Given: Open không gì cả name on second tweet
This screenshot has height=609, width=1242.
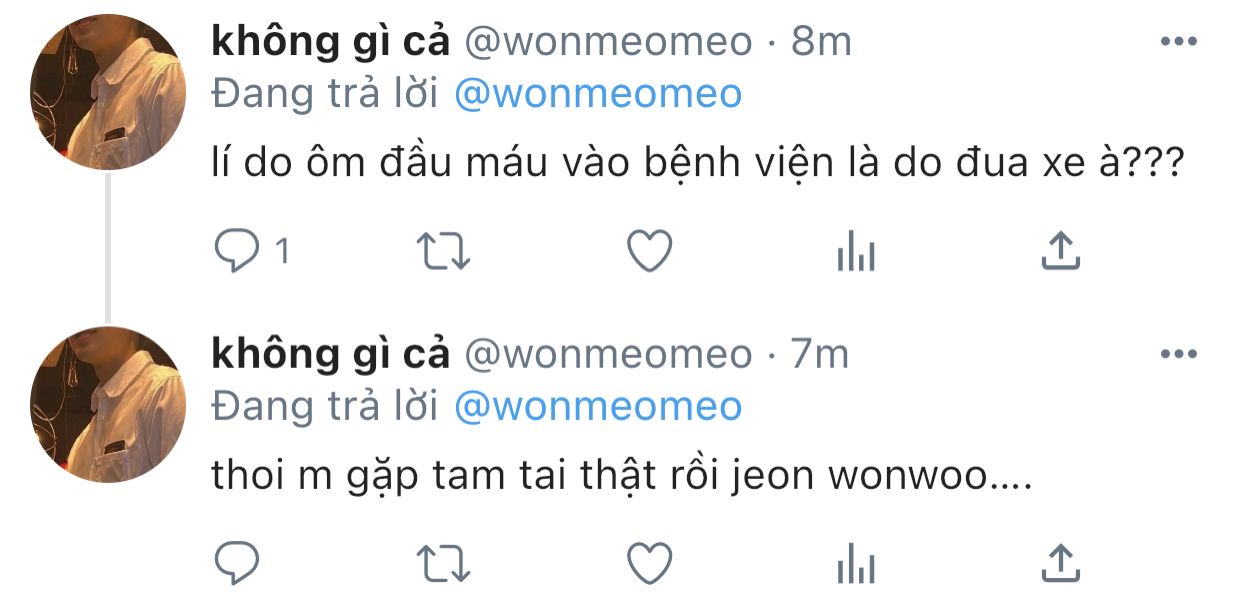Looking at the screenshot, I should [331, 354].
